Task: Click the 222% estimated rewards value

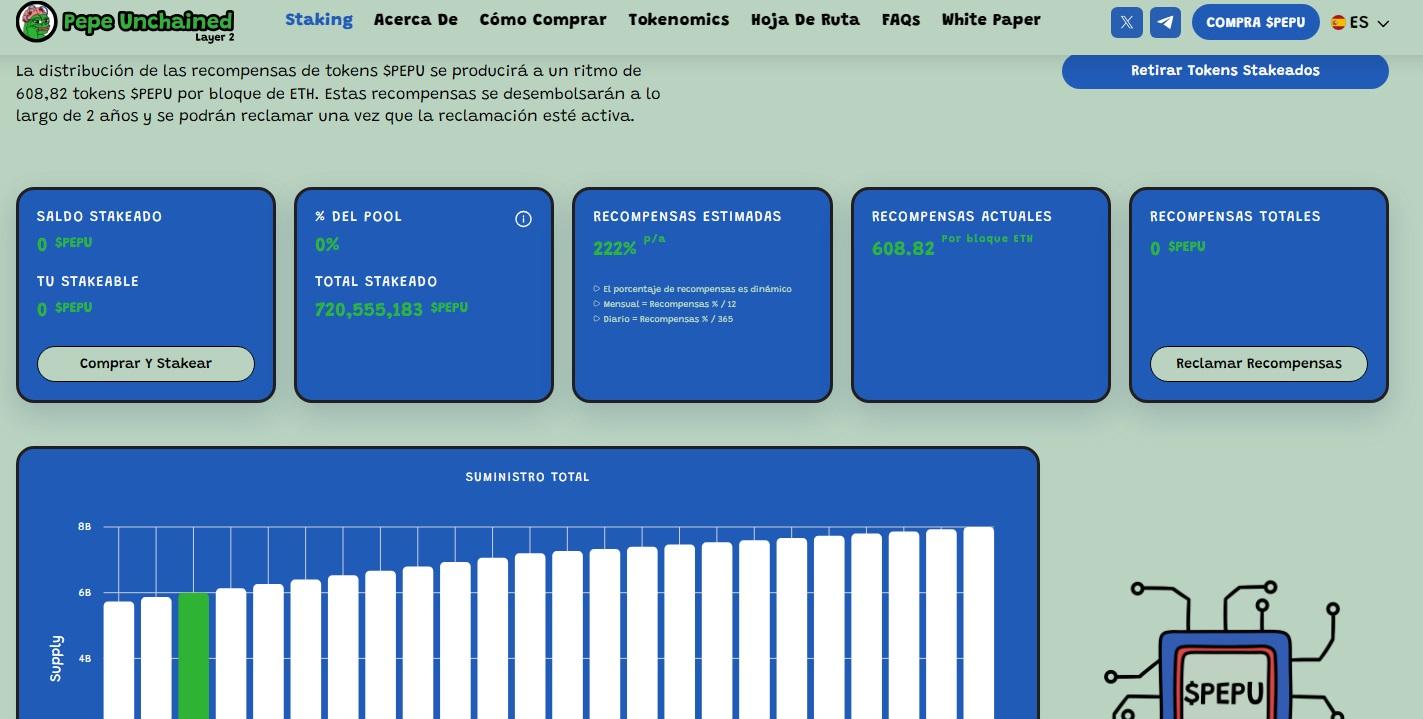Action: [x=615, y=248]
